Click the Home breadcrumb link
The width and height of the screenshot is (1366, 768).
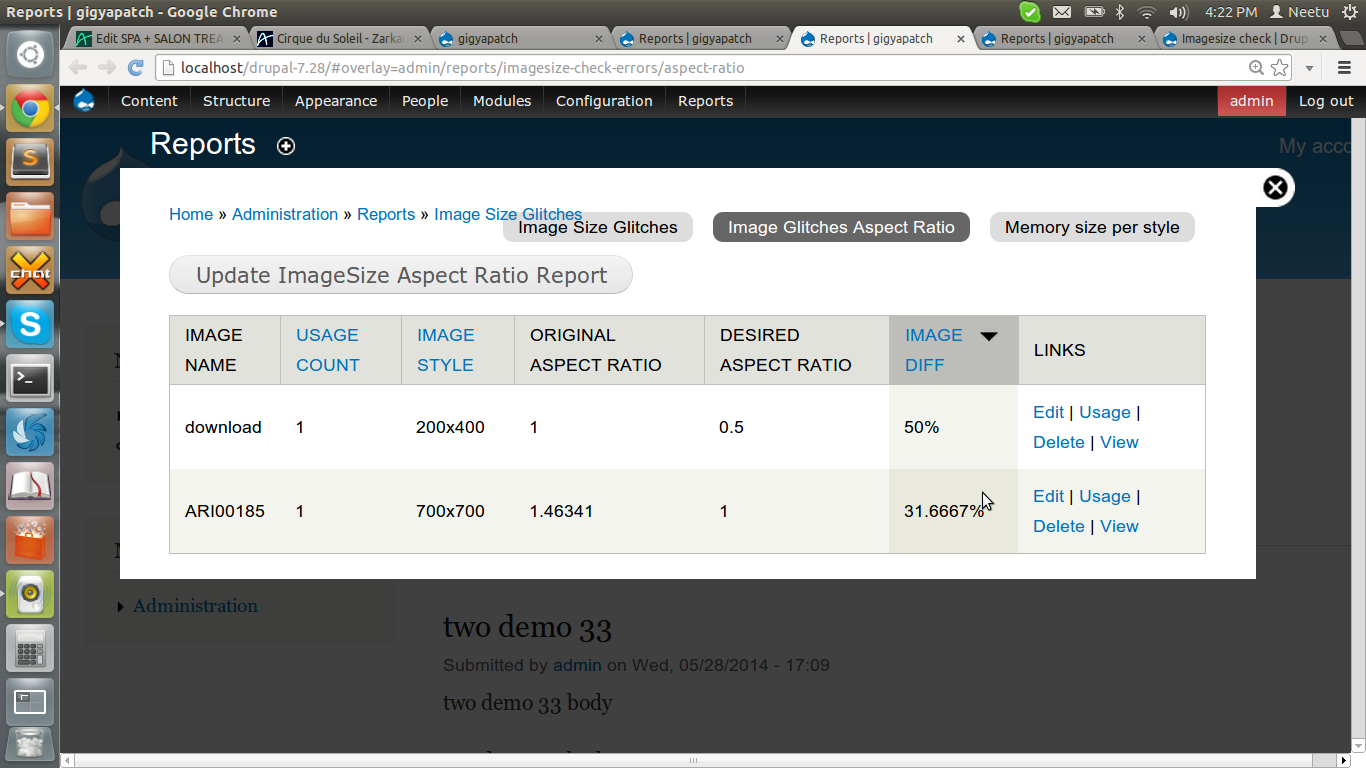[x=191, y=214]
